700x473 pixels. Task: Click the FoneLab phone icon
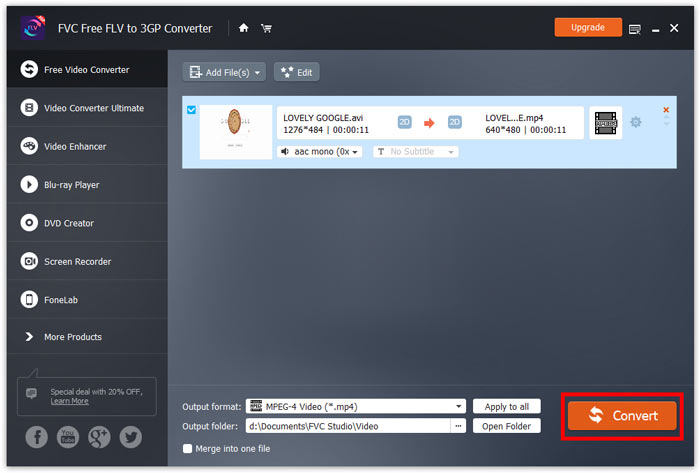click(x=29, y=299)
